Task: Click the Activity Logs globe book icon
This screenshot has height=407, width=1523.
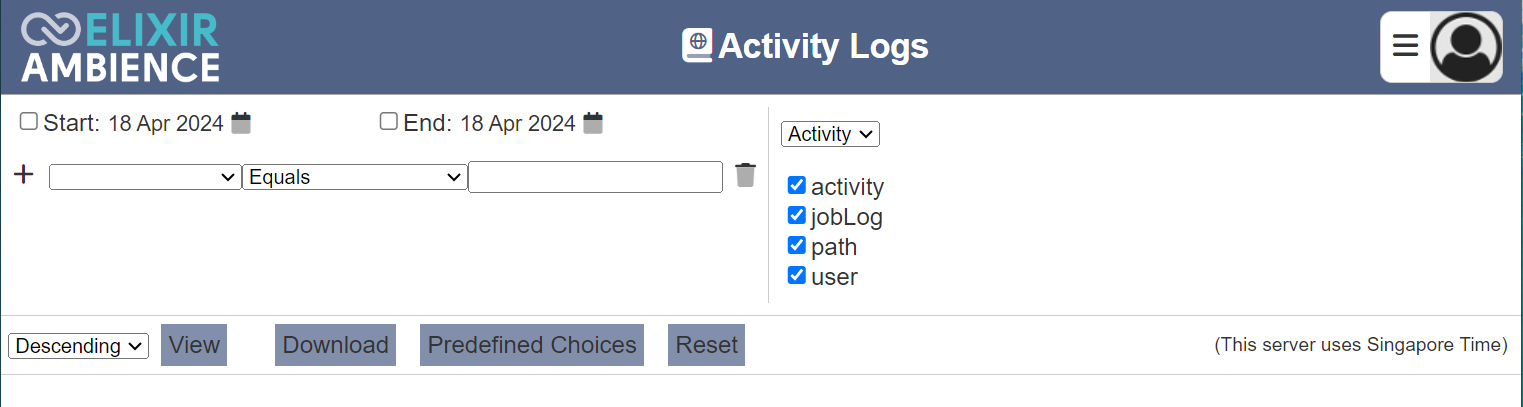Action: pyautogui.click(x=697, y=45)
